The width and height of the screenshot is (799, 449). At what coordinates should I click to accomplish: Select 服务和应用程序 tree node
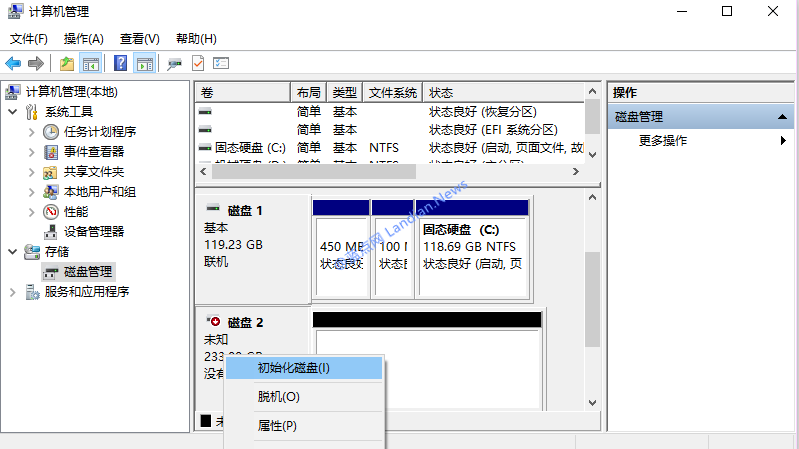coord(87,292)
